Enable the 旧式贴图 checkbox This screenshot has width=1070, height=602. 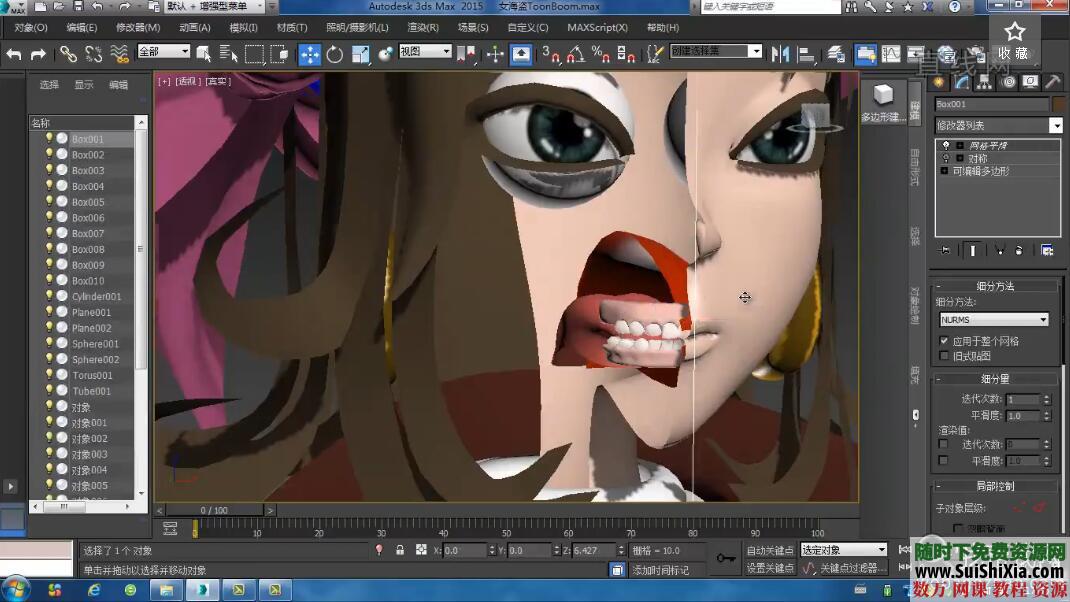[x=944, y=356]
